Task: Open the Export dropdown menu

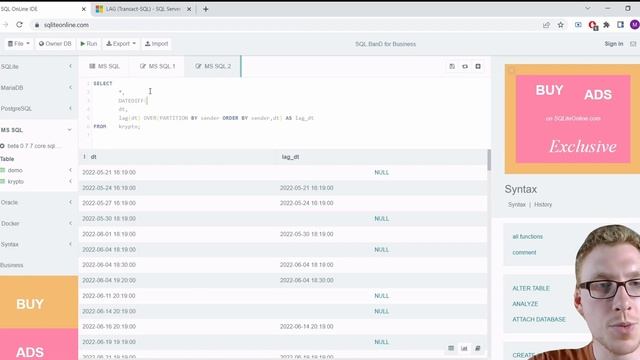Action: point(121,44)
